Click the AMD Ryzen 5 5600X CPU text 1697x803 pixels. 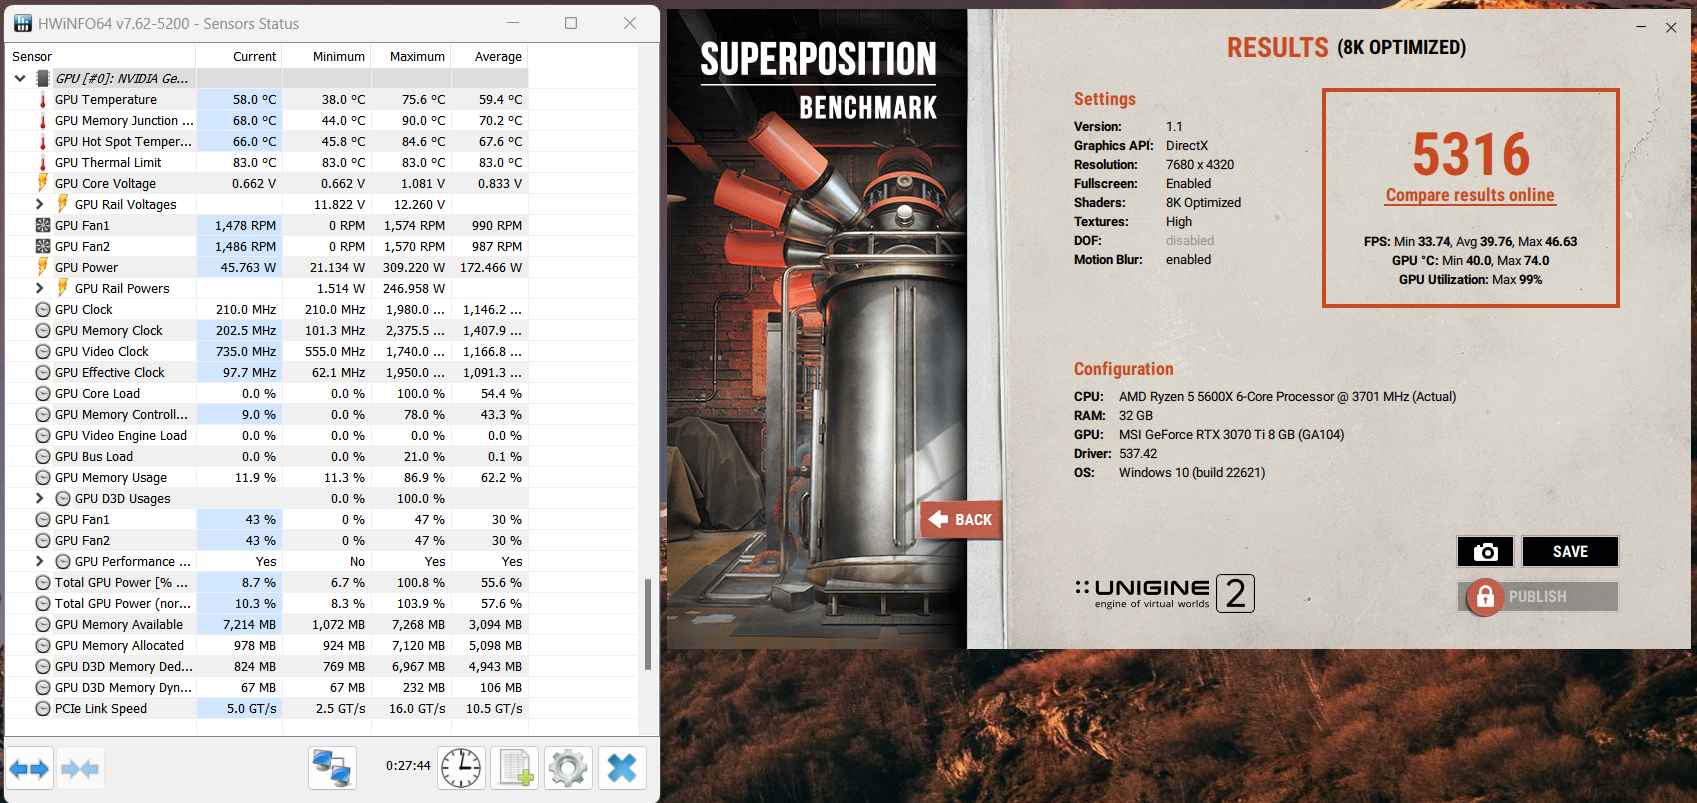click(x=1287, y=397)
